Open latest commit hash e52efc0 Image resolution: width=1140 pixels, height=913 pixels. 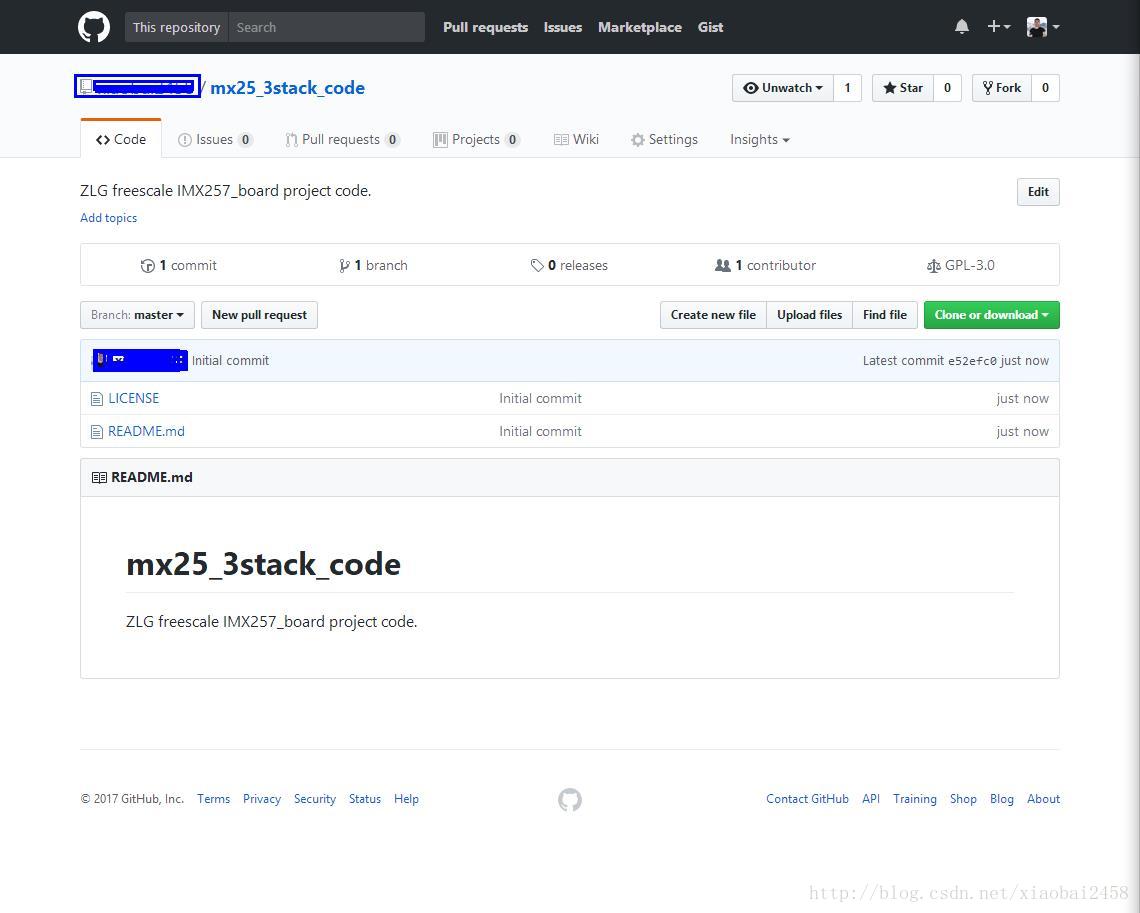tap(972, 361)
